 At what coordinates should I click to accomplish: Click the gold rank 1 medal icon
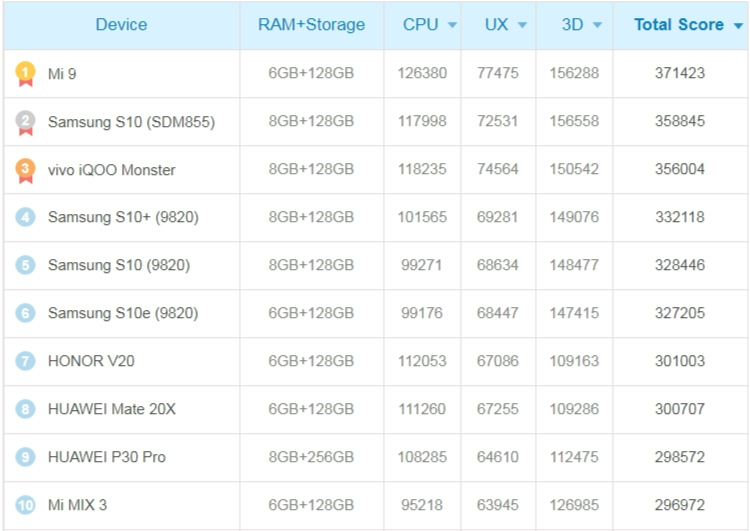(x=25, y=74)
